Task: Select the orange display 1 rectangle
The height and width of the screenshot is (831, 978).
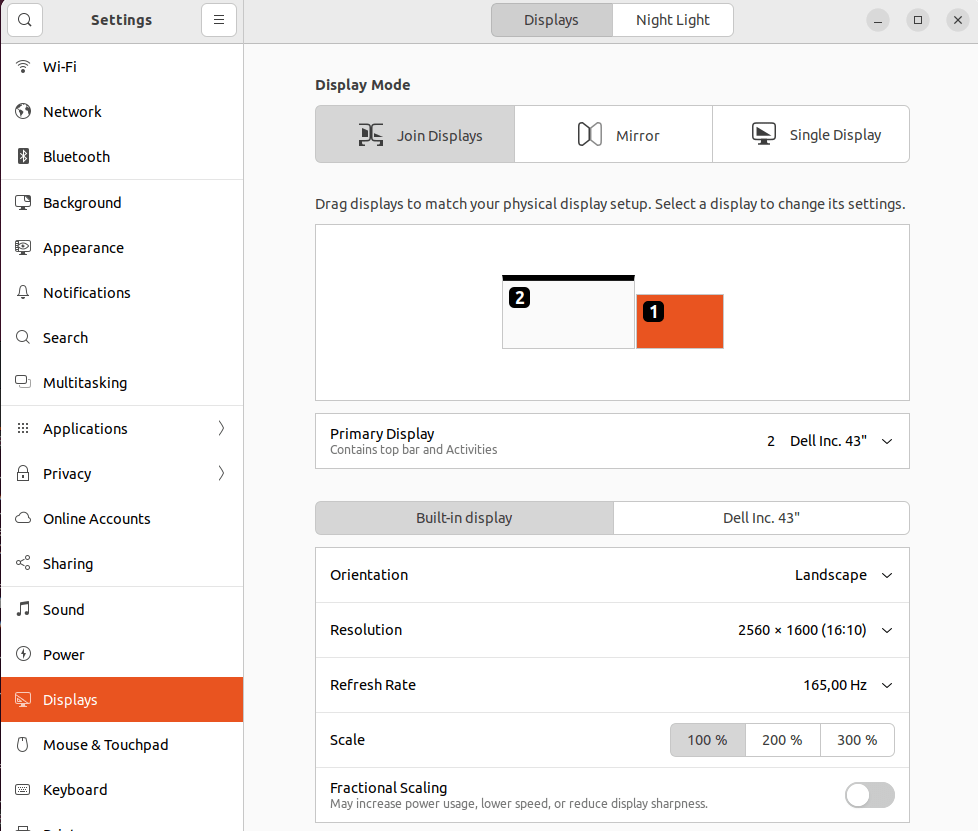Action: (680, 321)
